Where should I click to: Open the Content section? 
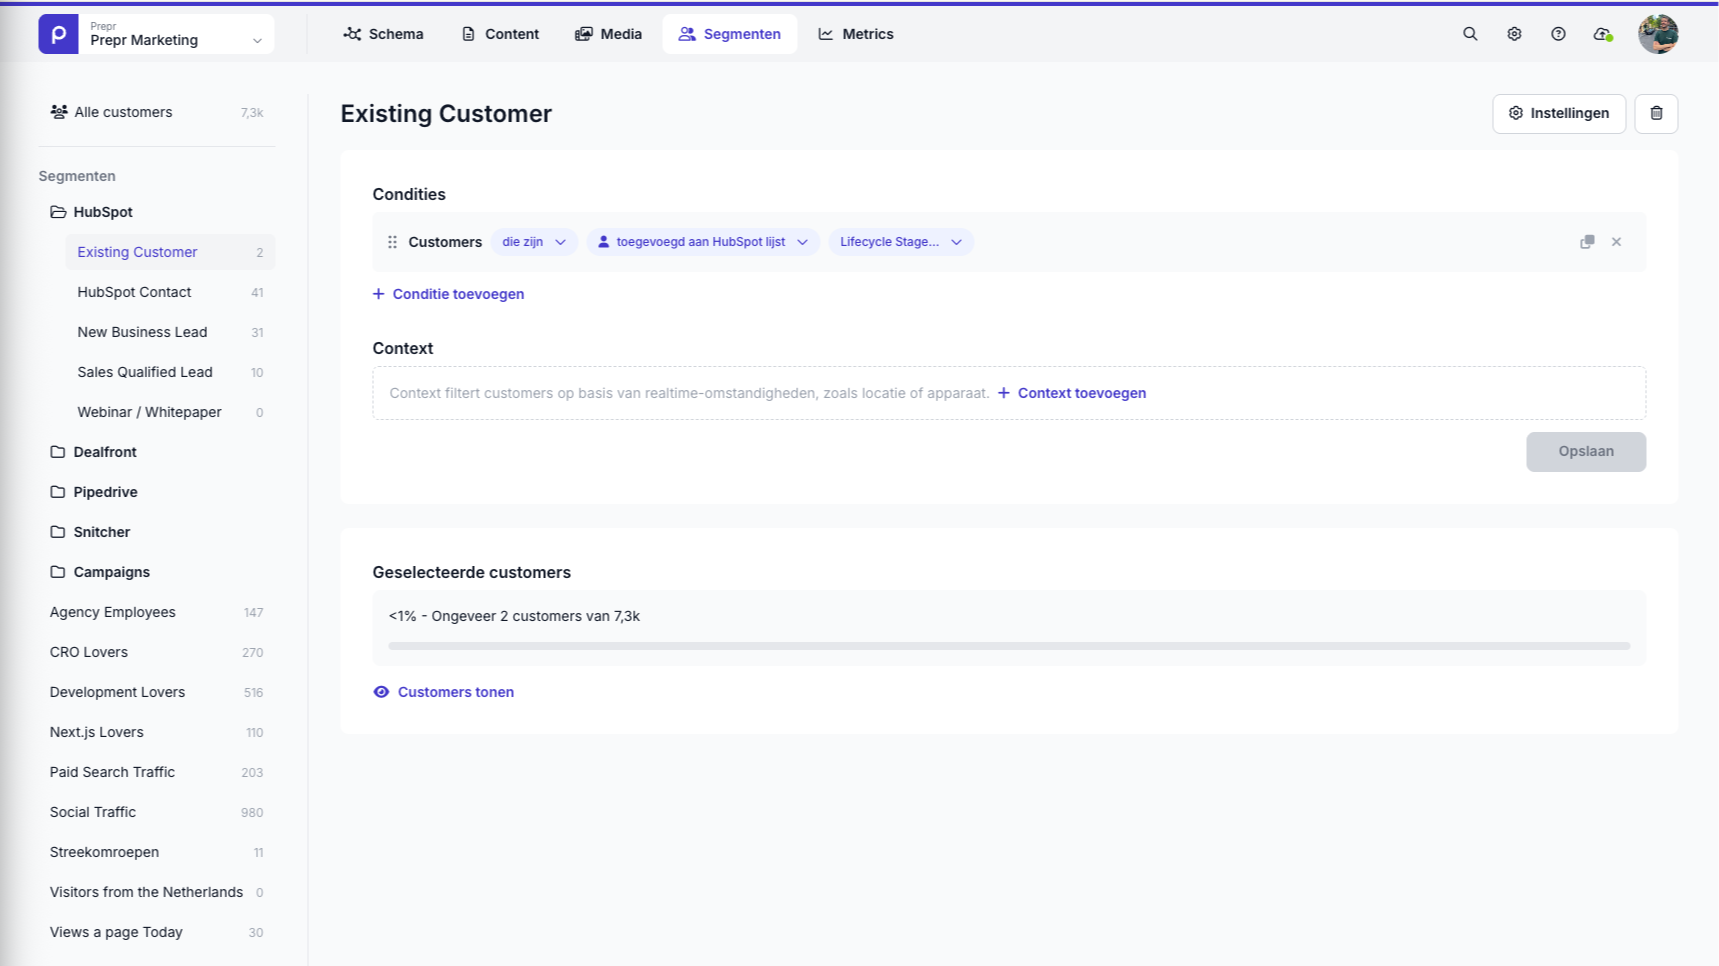(499, 33)
